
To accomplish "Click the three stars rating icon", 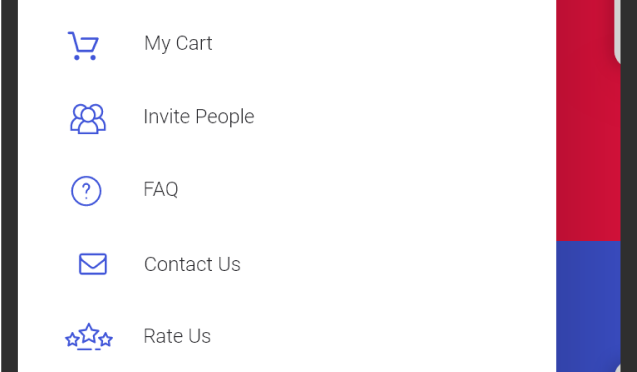I will click(89, 337).
